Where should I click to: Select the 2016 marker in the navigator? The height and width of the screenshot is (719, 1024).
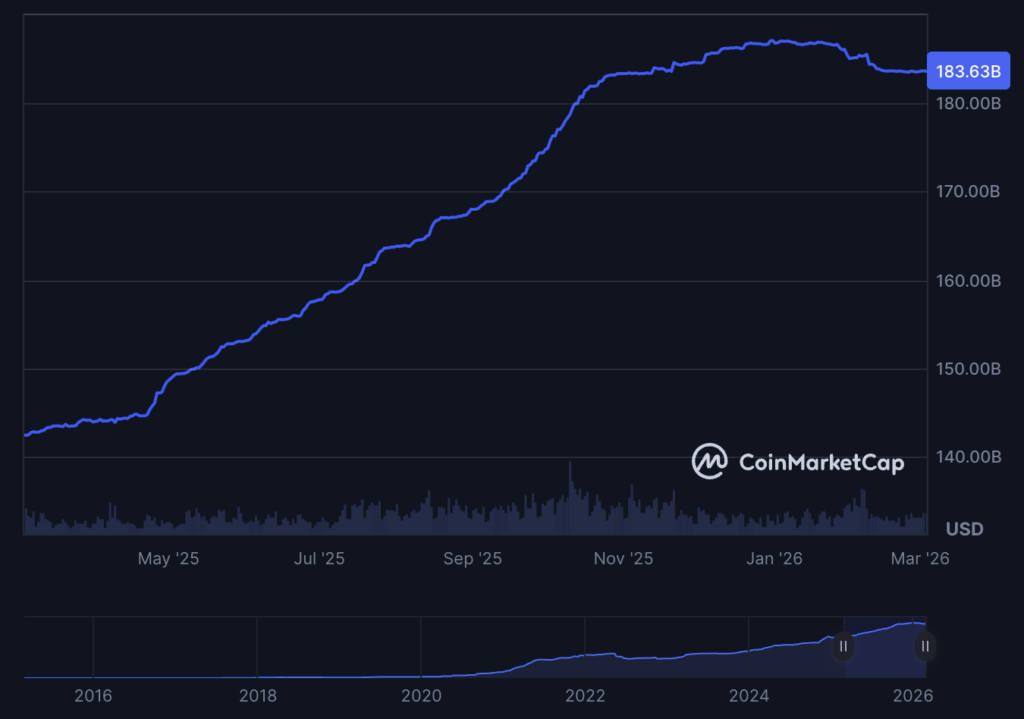(x=93, y=695)
